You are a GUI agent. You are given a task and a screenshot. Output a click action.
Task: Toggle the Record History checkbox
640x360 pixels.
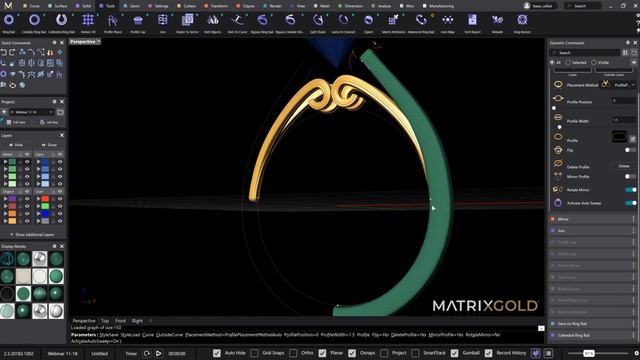click(489, 353)
